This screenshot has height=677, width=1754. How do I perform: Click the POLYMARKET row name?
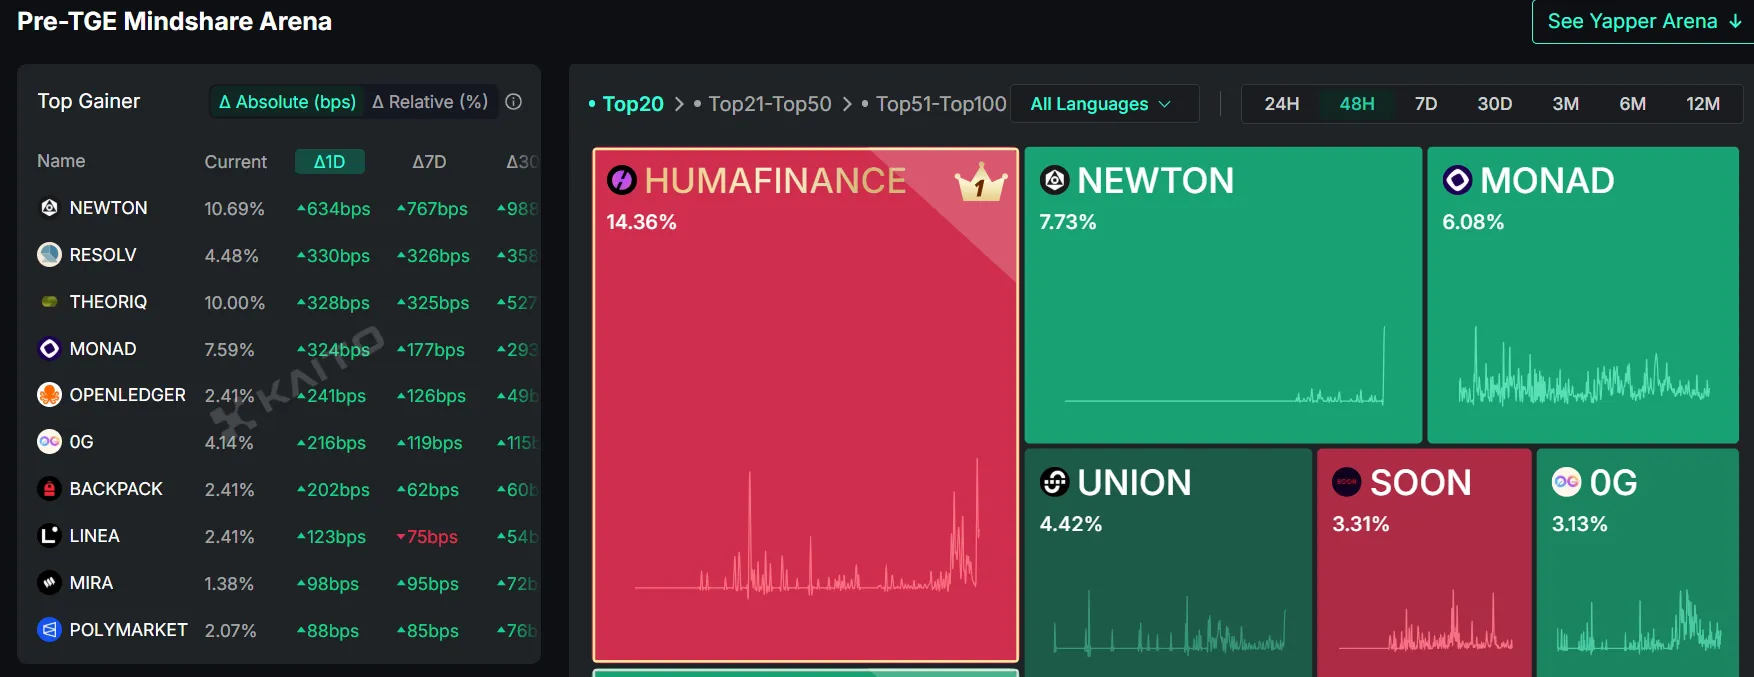tap(128, 629)
